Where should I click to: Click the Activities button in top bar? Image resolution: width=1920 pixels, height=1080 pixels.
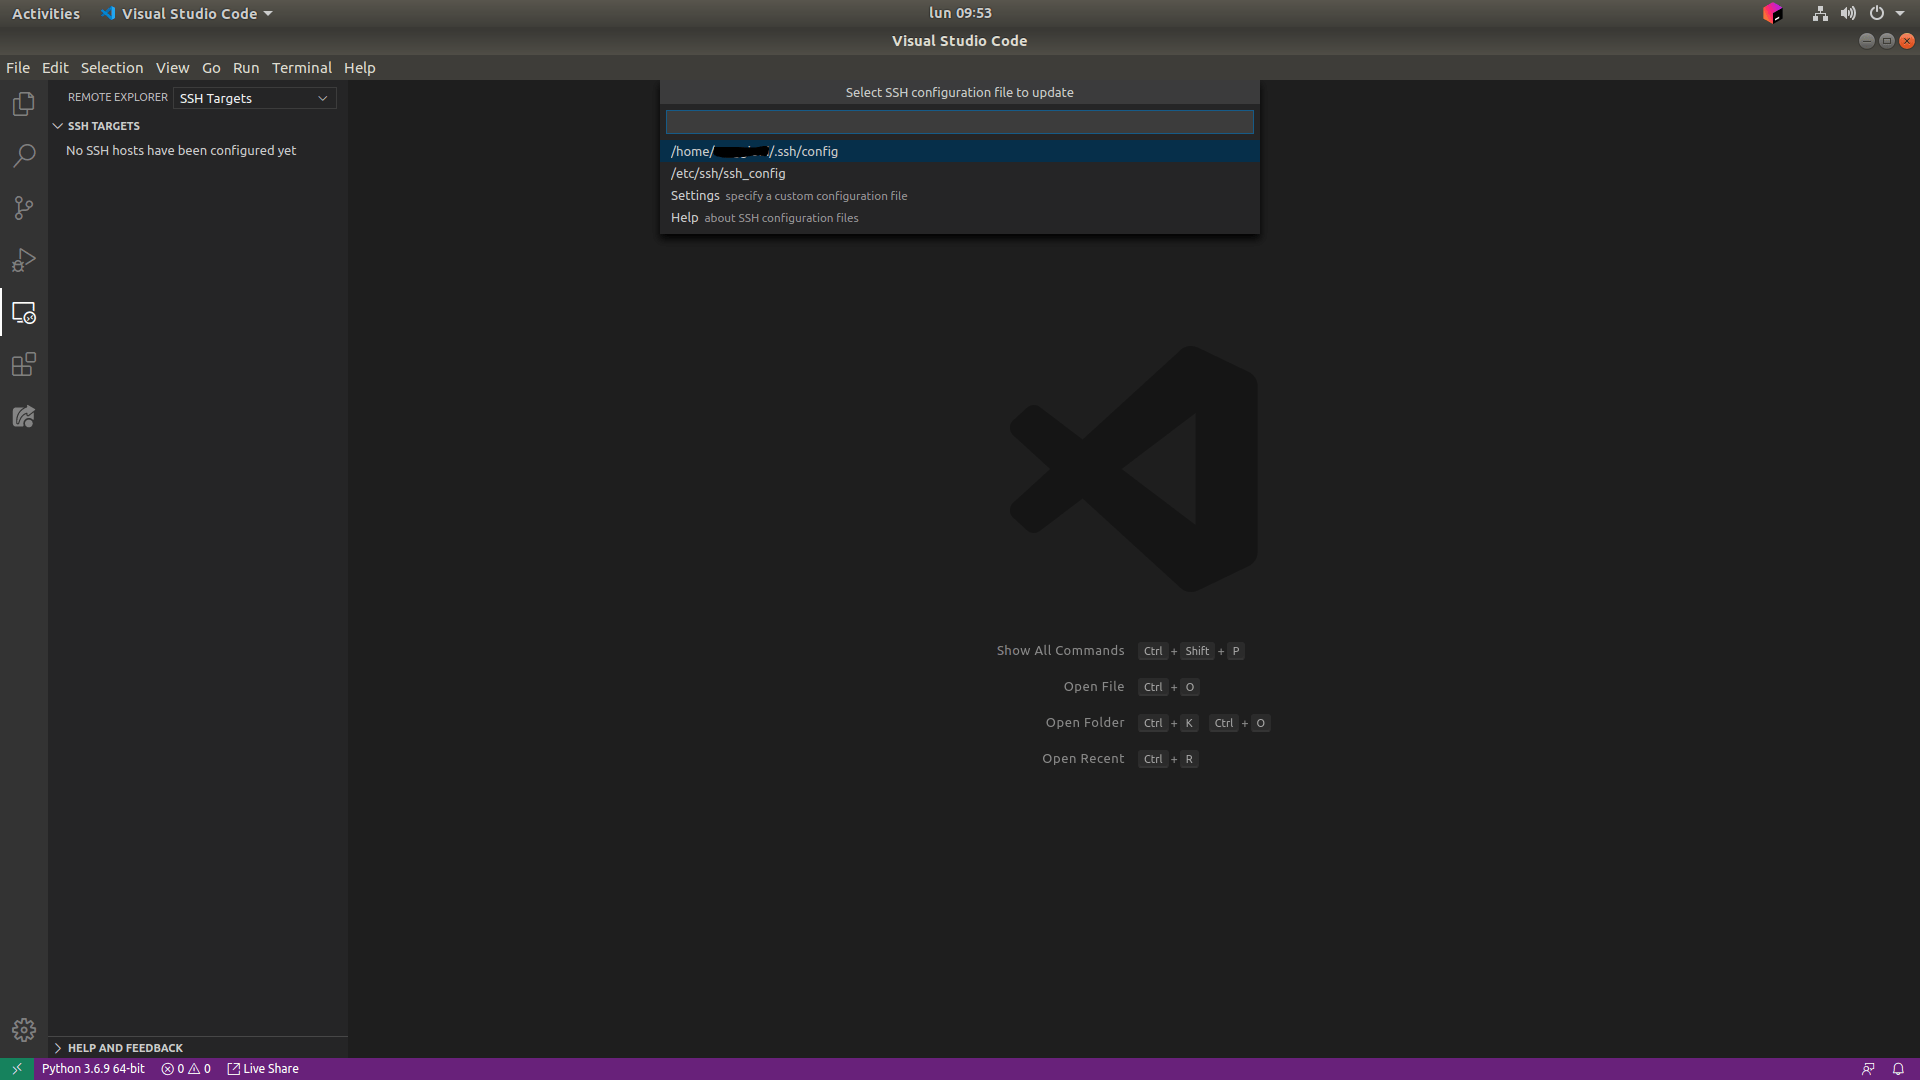pyautogui.click(x=46, y=14)
